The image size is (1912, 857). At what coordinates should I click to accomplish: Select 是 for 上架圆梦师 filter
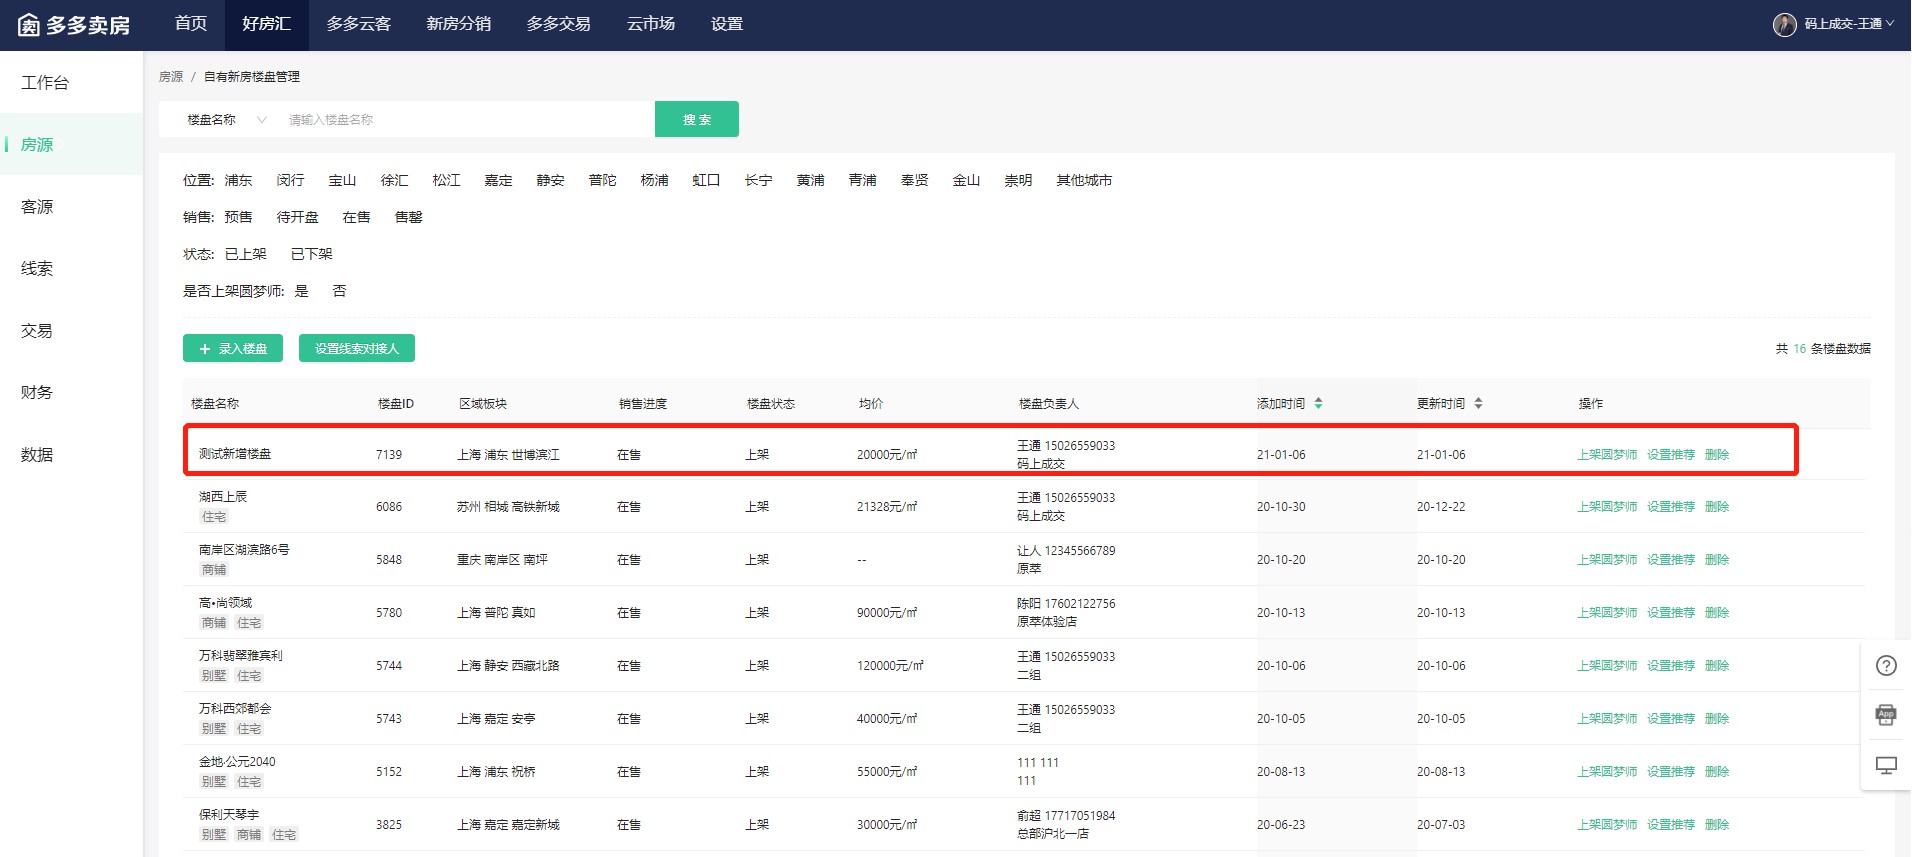[x=301, y=291]
